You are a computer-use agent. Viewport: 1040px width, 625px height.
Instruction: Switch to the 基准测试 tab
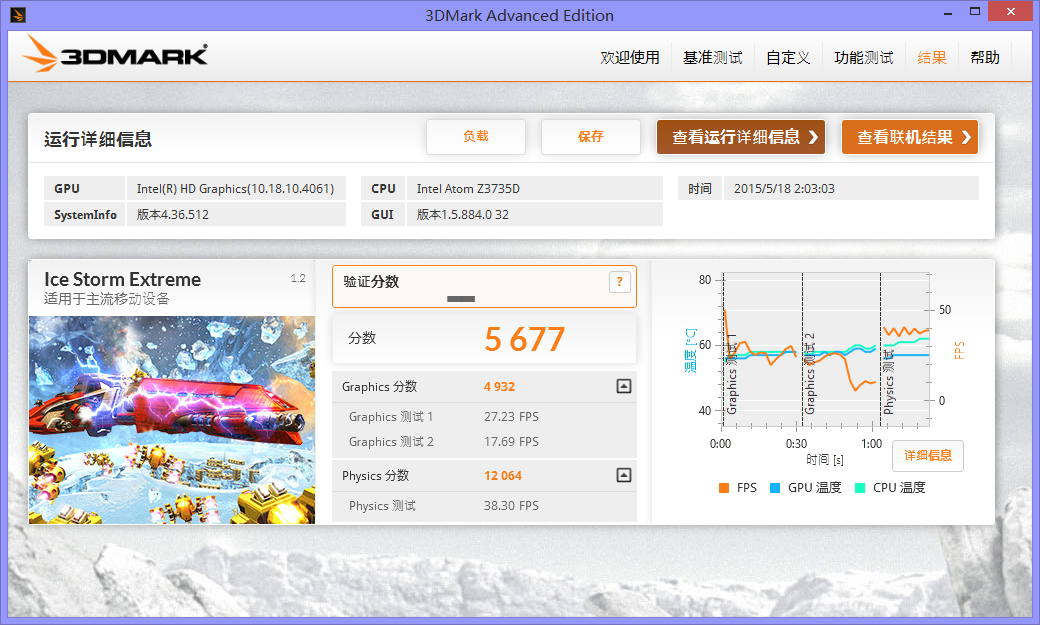(712, 58)
